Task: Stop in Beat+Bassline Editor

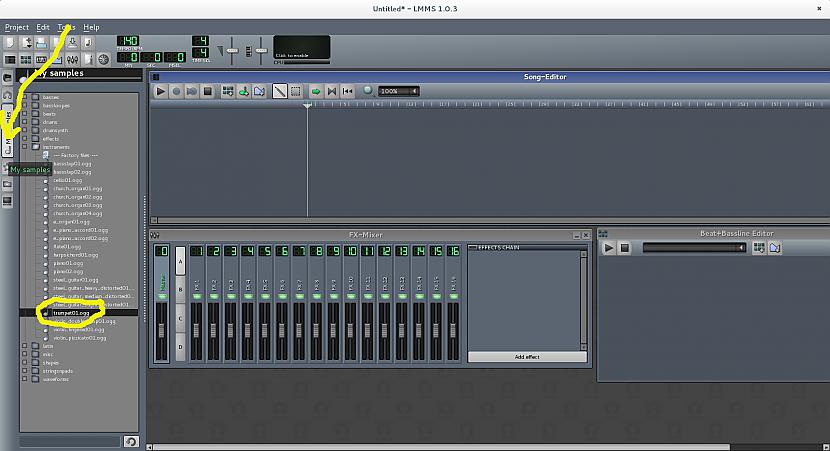Action: (x=625, y=247)
